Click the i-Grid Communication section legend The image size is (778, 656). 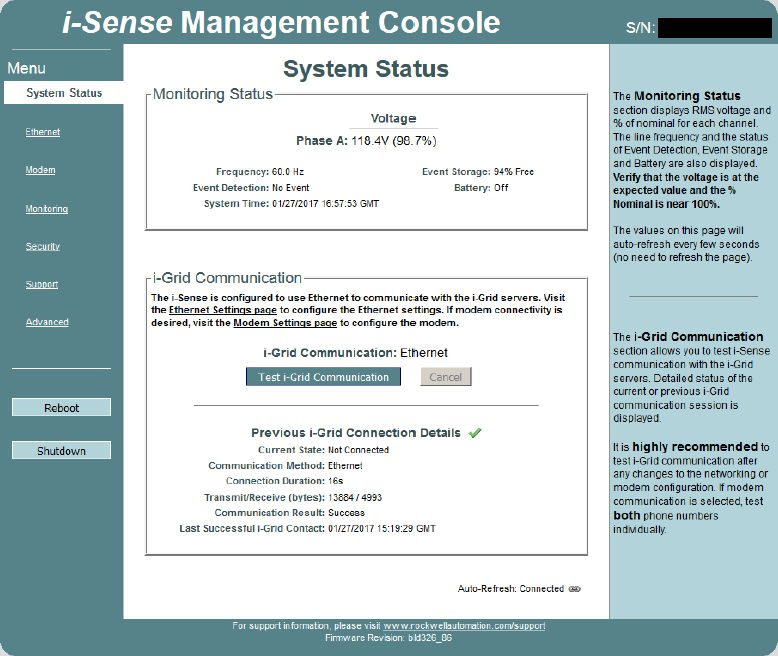point(227,278)
